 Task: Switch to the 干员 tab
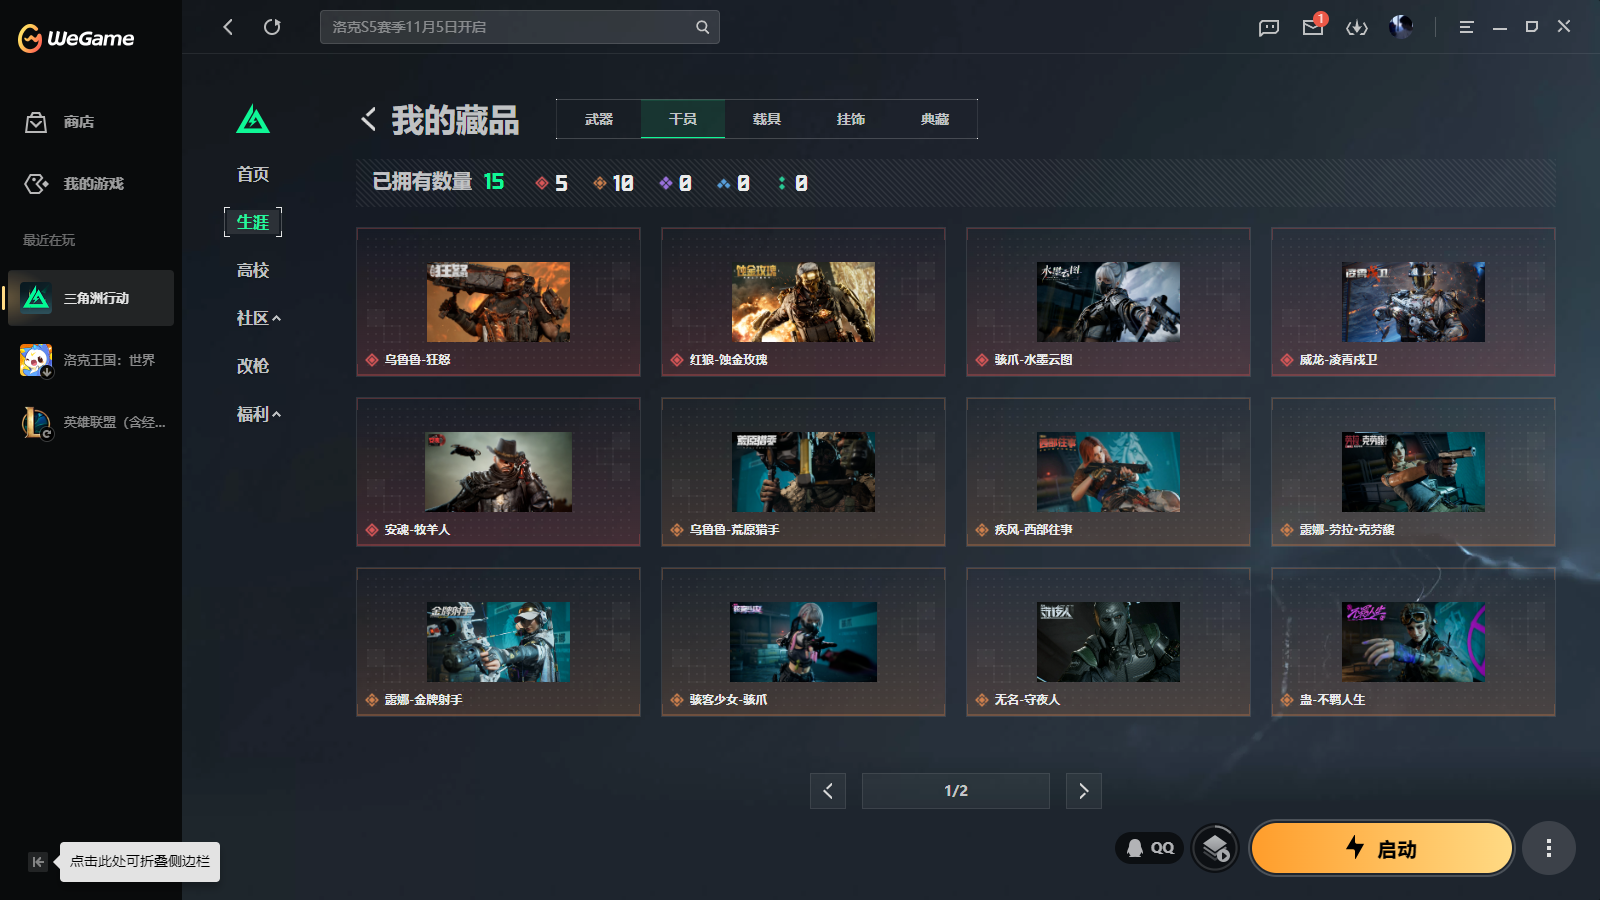(x=683, y=119)
